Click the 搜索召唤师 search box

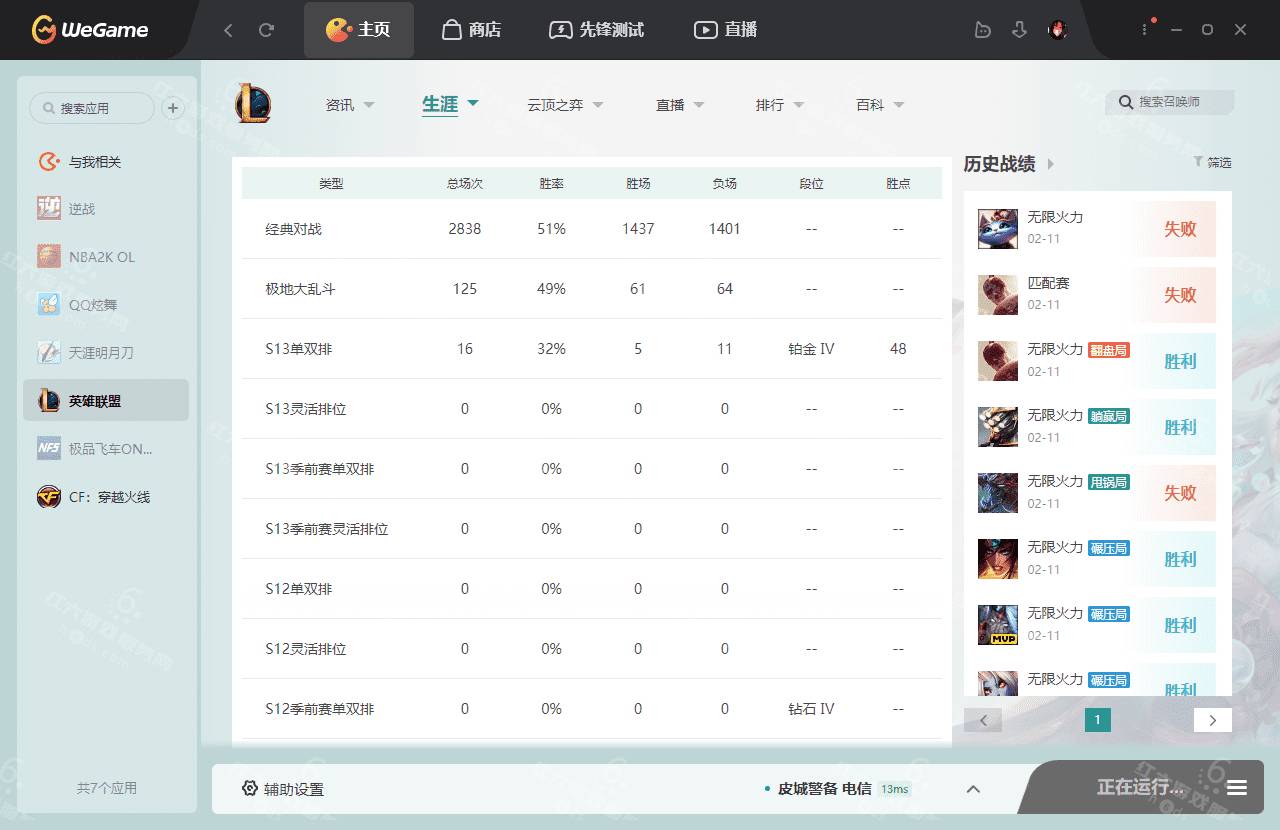point(1170,102)
